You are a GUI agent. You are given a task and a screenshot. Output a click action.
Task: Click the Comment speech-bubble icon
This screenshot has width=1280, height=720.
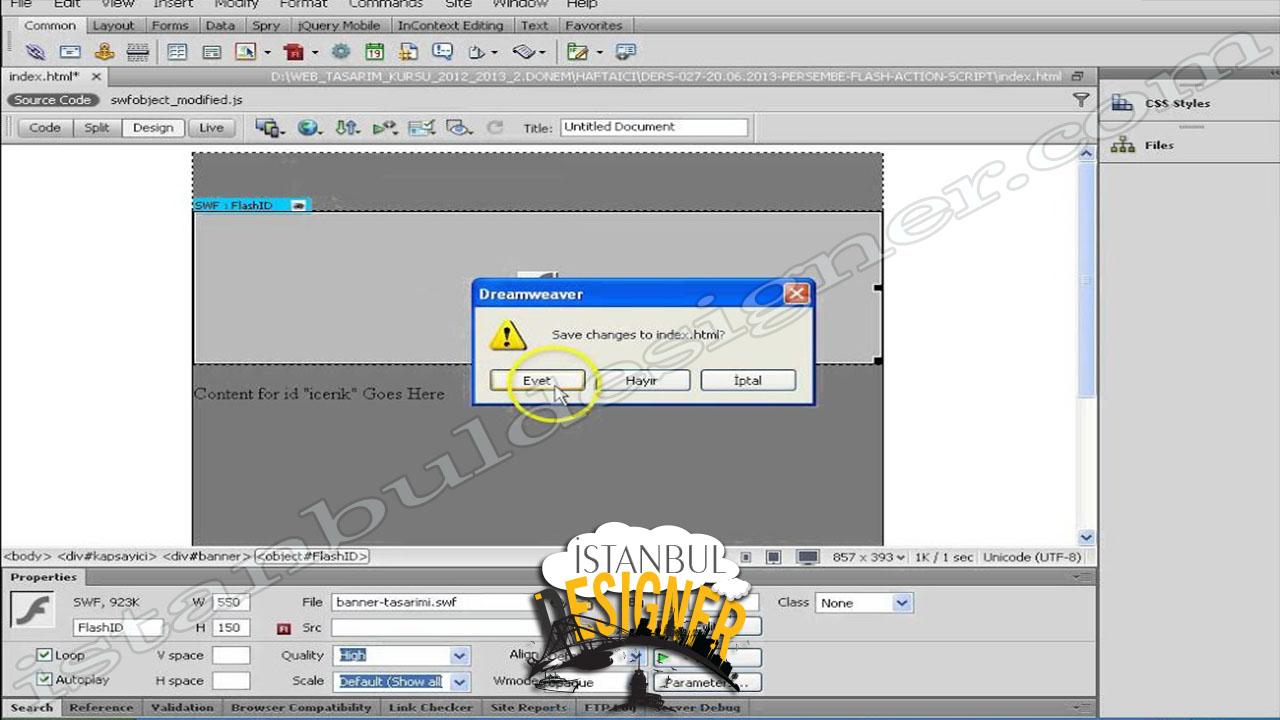tap(442, 52)
